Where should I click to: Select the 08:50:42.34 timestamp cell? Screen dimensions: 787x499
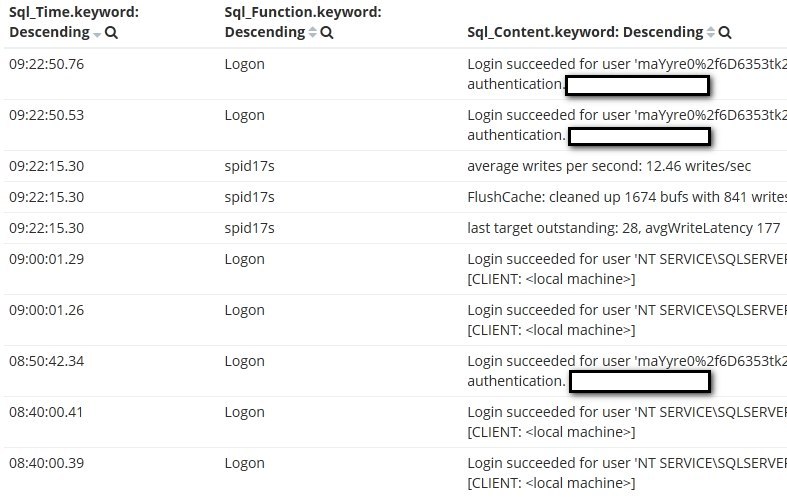pos(47,361)
